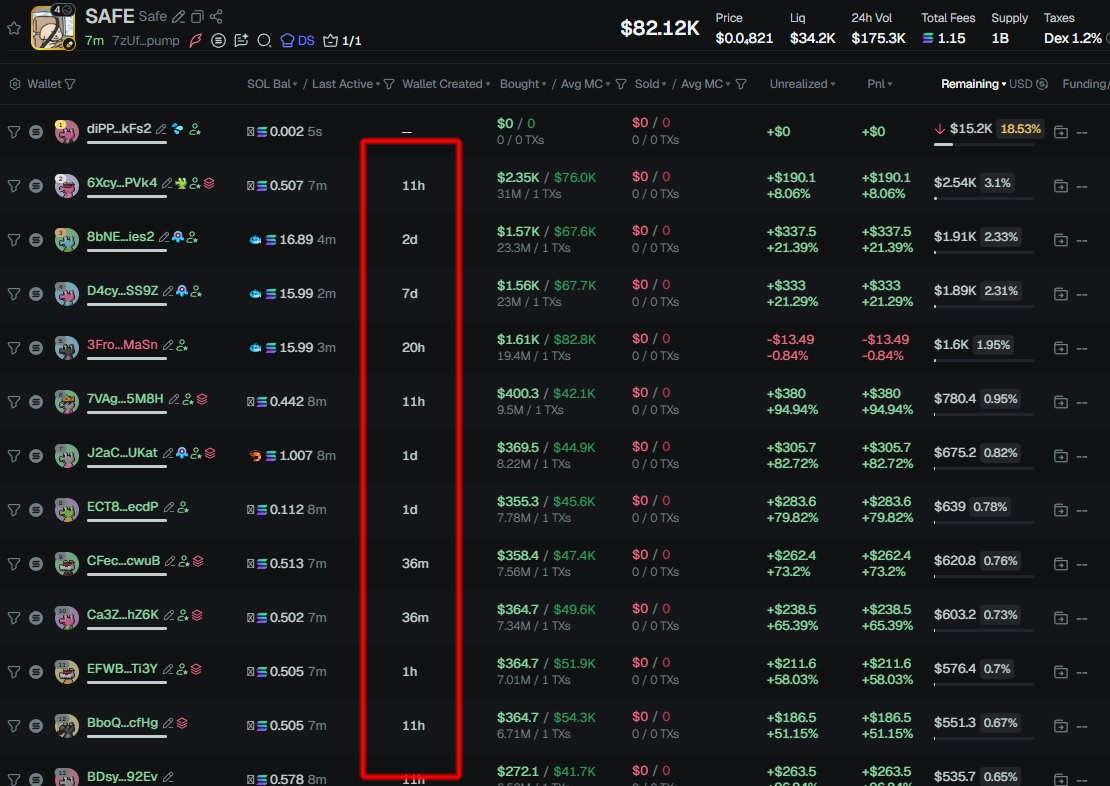
Task: Toggle the Wallet column filter funnel
Action: (69, 84)
